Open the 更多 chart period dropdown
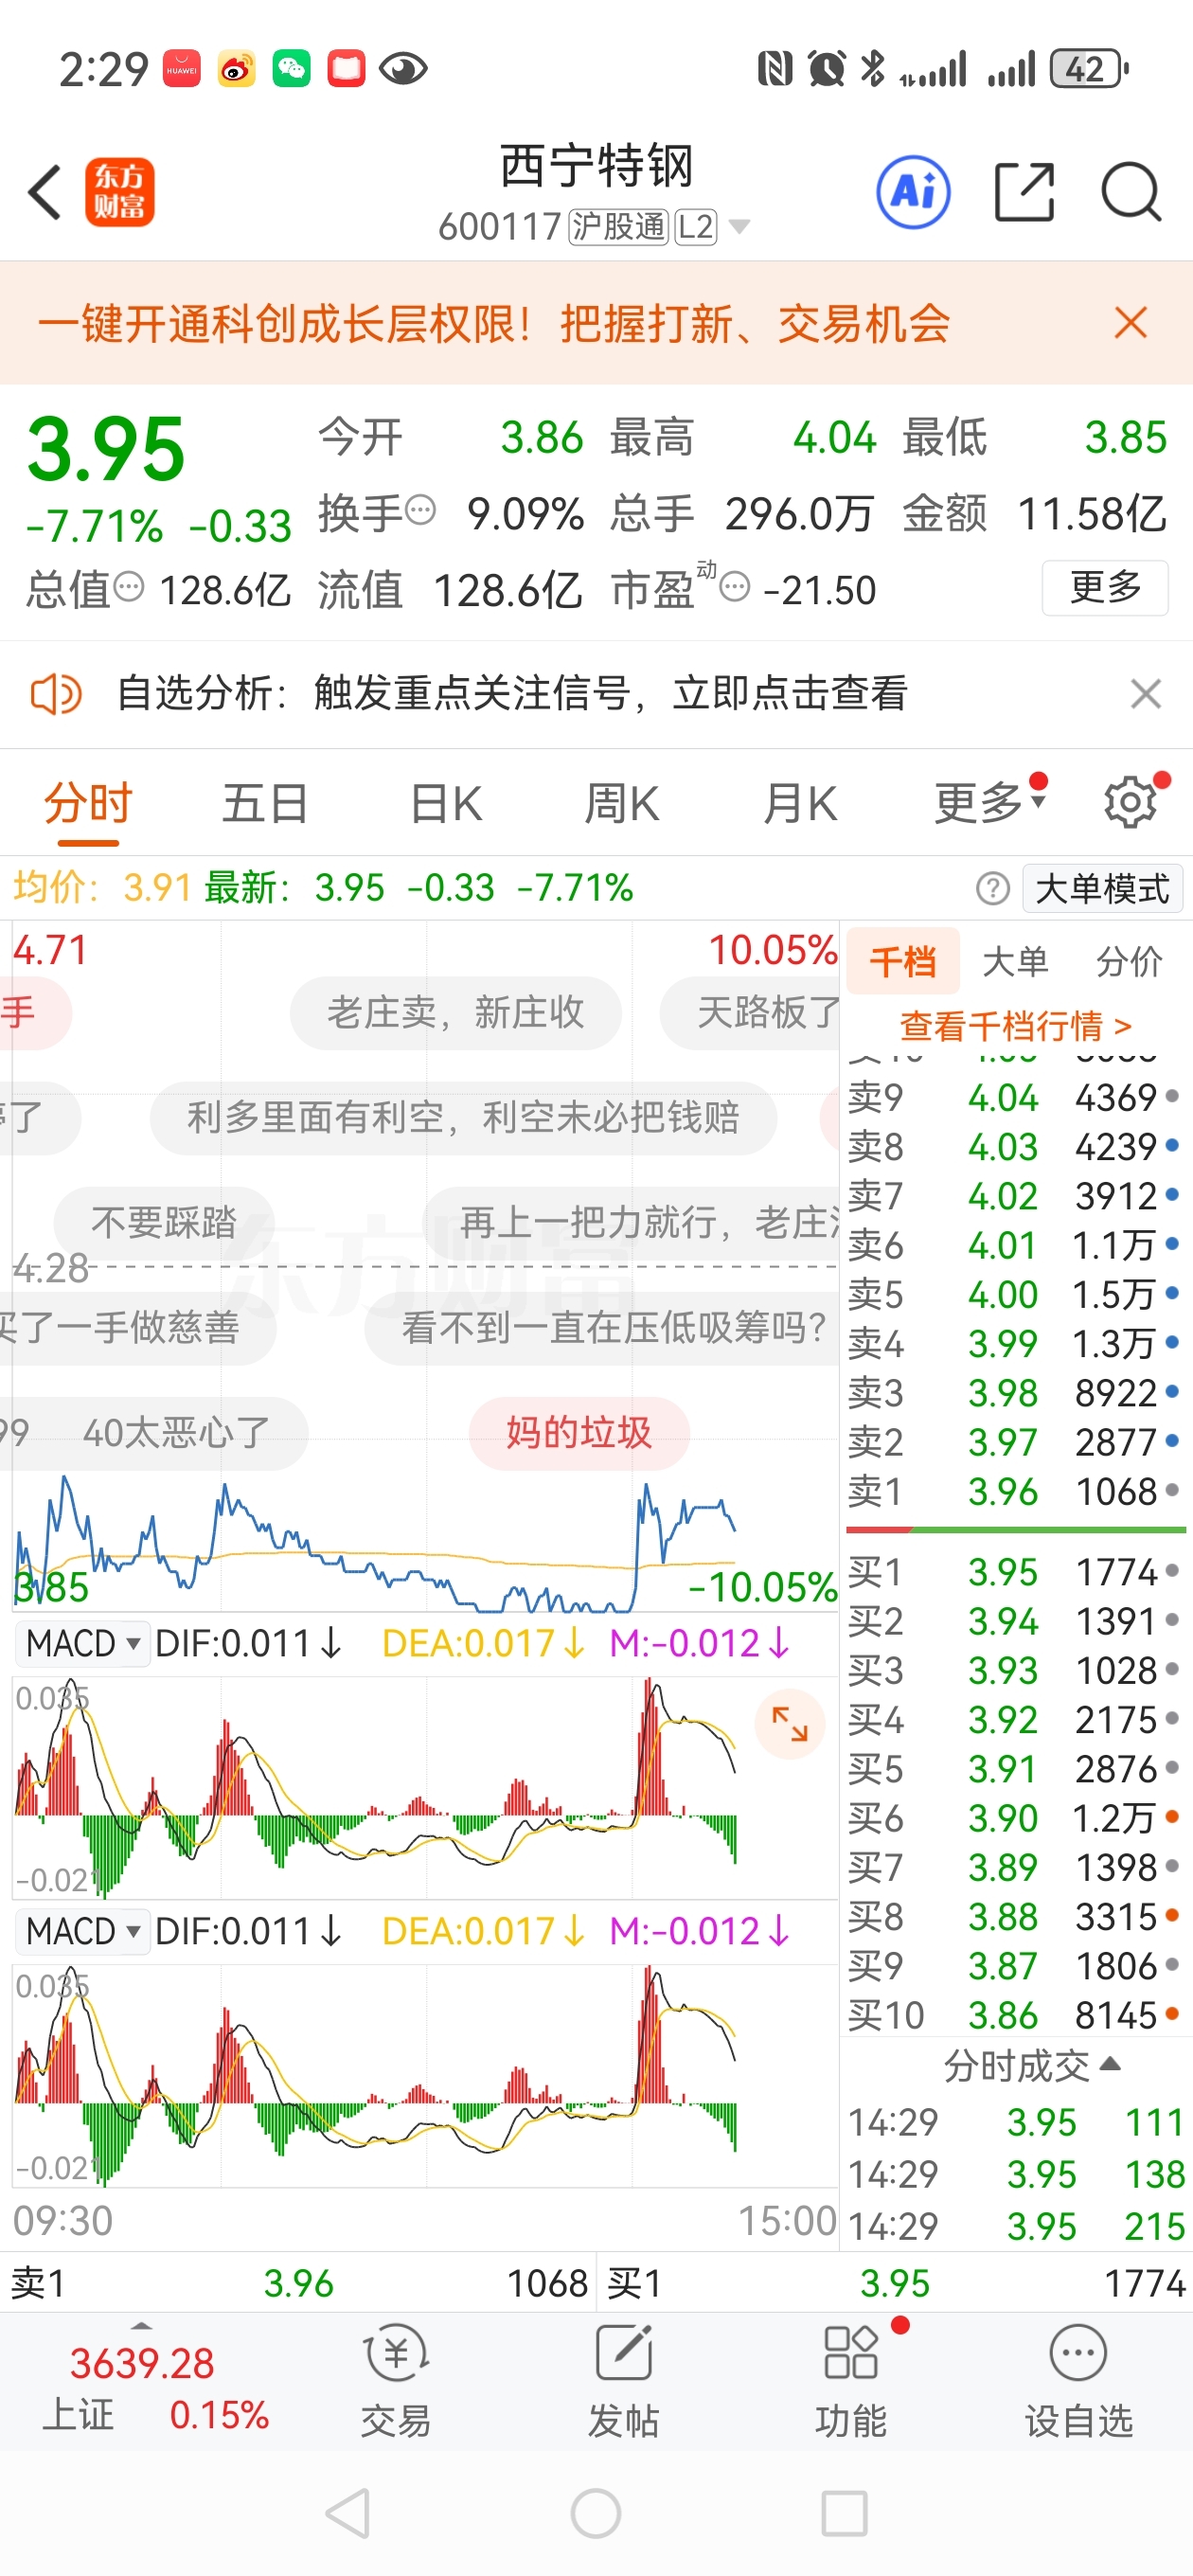Screen dimensions: 1193x2576 coord(990,802)
